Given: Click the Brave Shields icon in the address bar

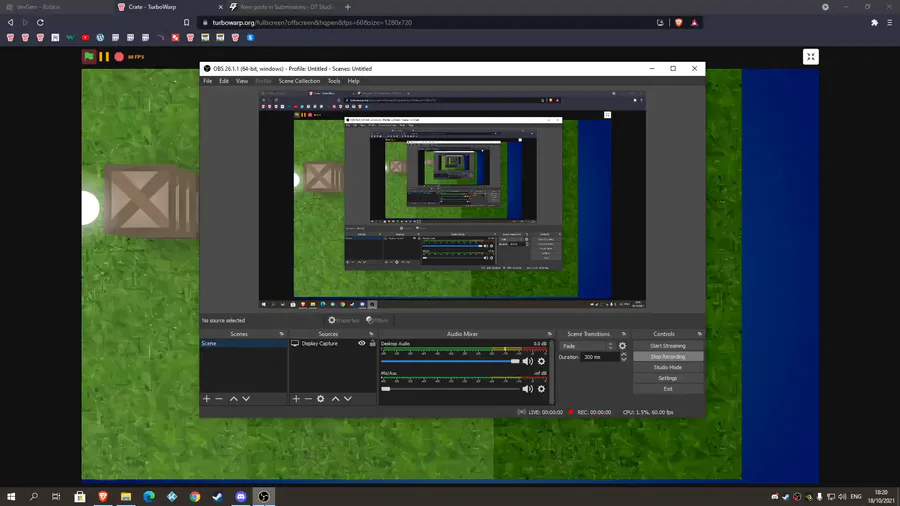Looking at the screenshot, I should (679, 22).
